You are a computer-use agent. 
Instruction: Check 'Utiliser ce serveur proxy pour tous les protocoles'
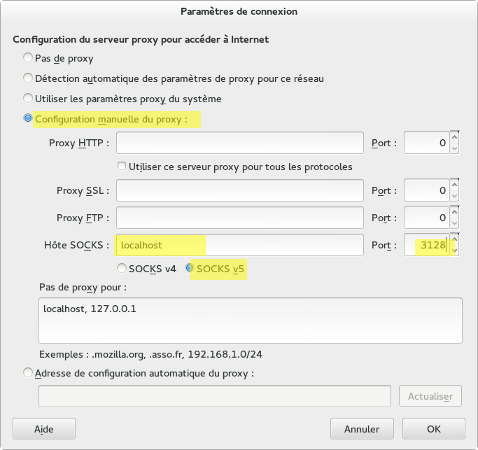pyautogui.click(x=122, y=166)
